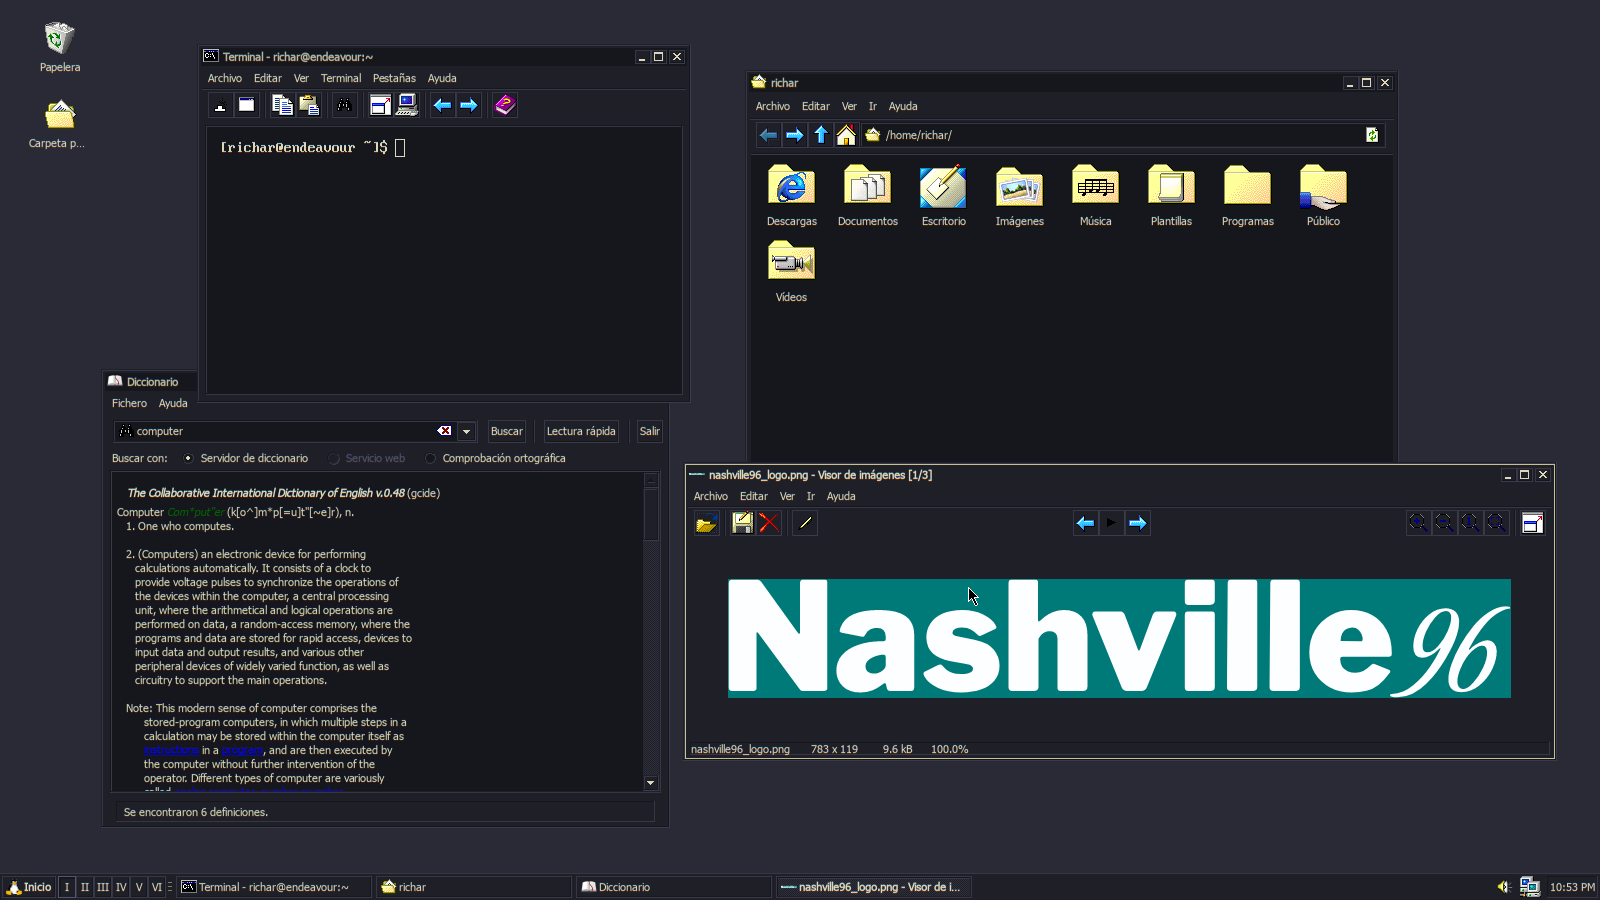Click the computer monitor icon in Terminal toolbar
The height and width of the screenshot is (900, 1600).
click(406, 105)
